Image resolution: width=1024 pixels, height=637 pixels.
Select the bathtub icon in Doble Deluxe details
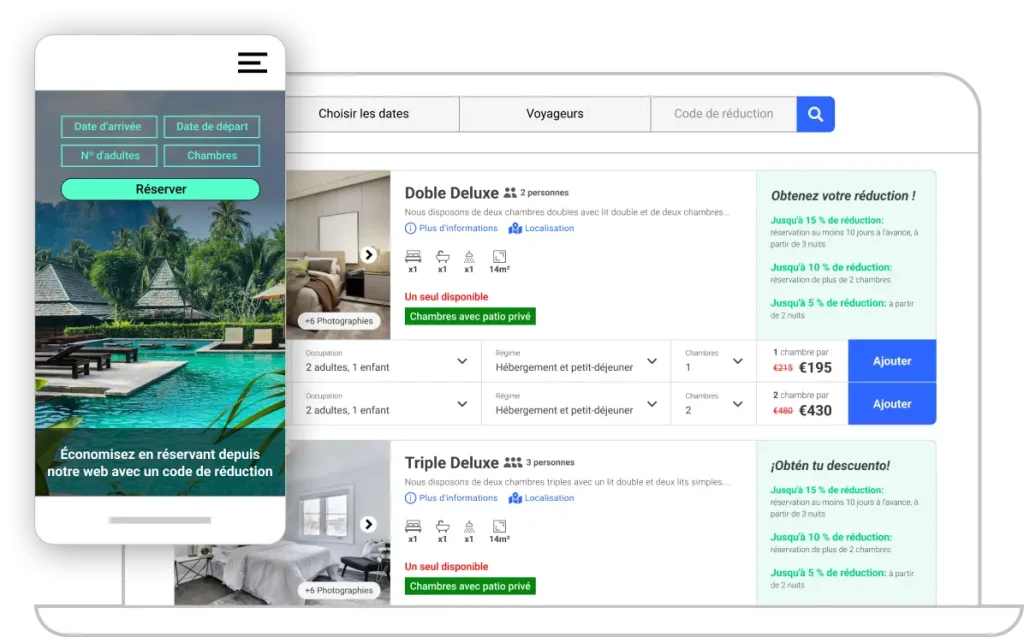[442, 256]
